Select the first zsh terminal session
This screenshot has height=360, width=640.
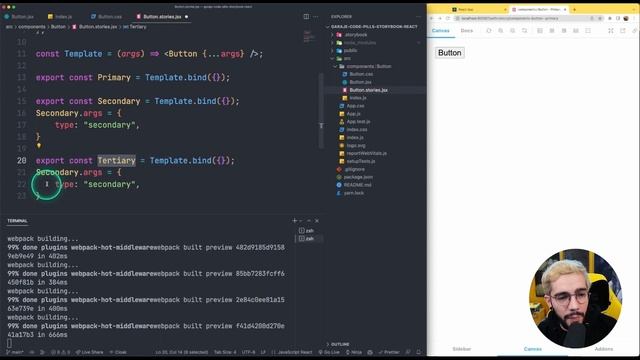(307, 231)
